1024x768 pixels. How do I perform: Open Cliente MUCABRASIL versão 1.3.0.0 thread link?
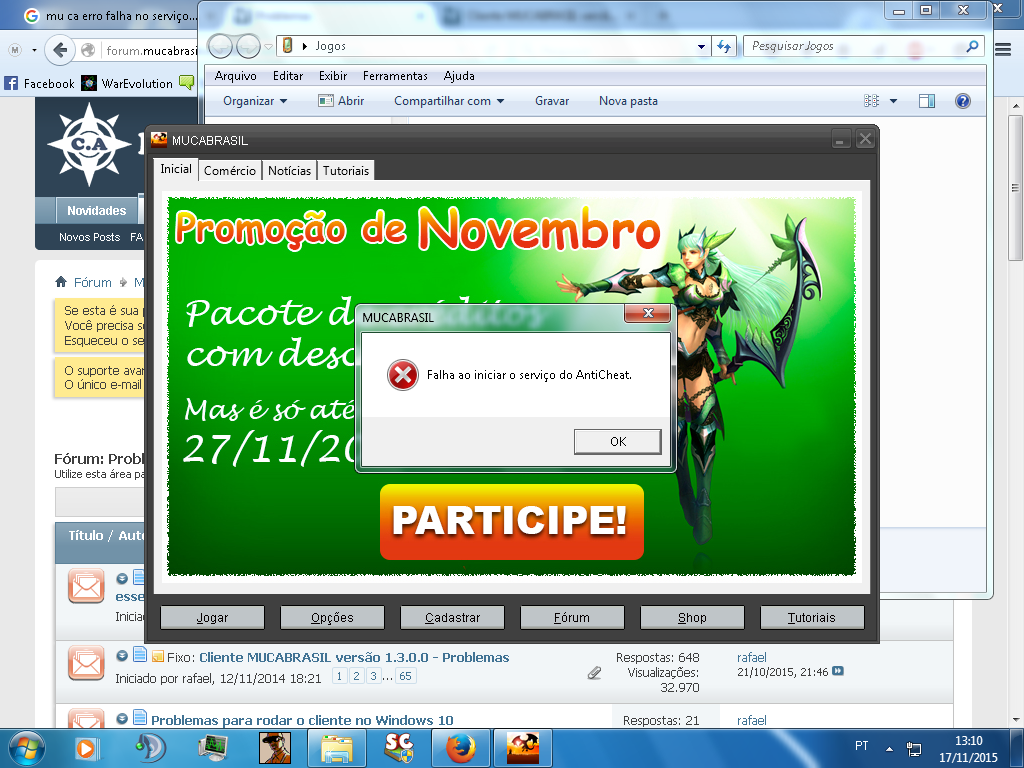[x=354, y=657]
